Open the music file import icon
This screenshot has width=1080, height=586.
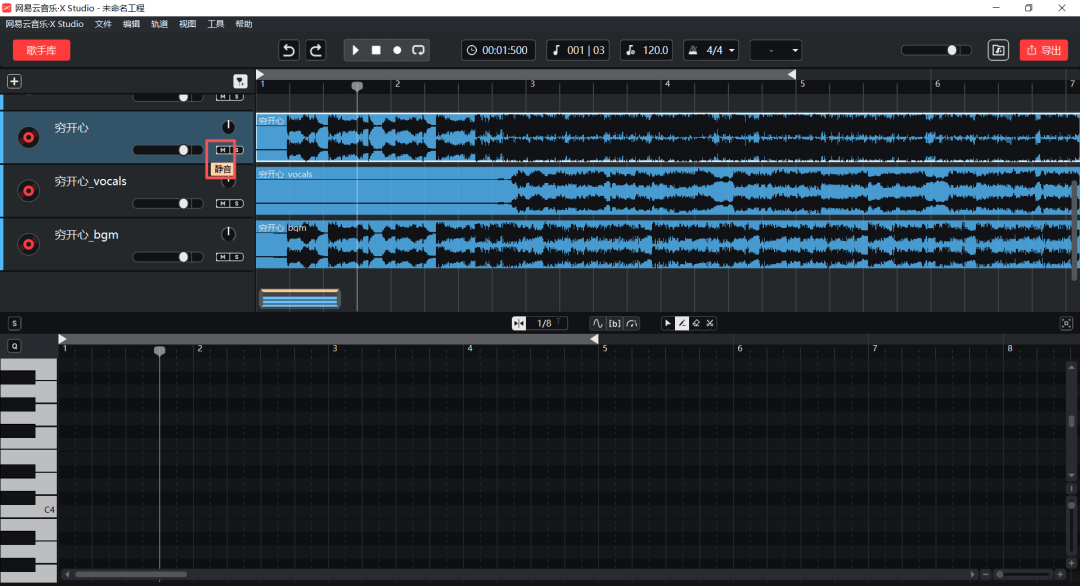pyautogui.click(x=997, y=50)
